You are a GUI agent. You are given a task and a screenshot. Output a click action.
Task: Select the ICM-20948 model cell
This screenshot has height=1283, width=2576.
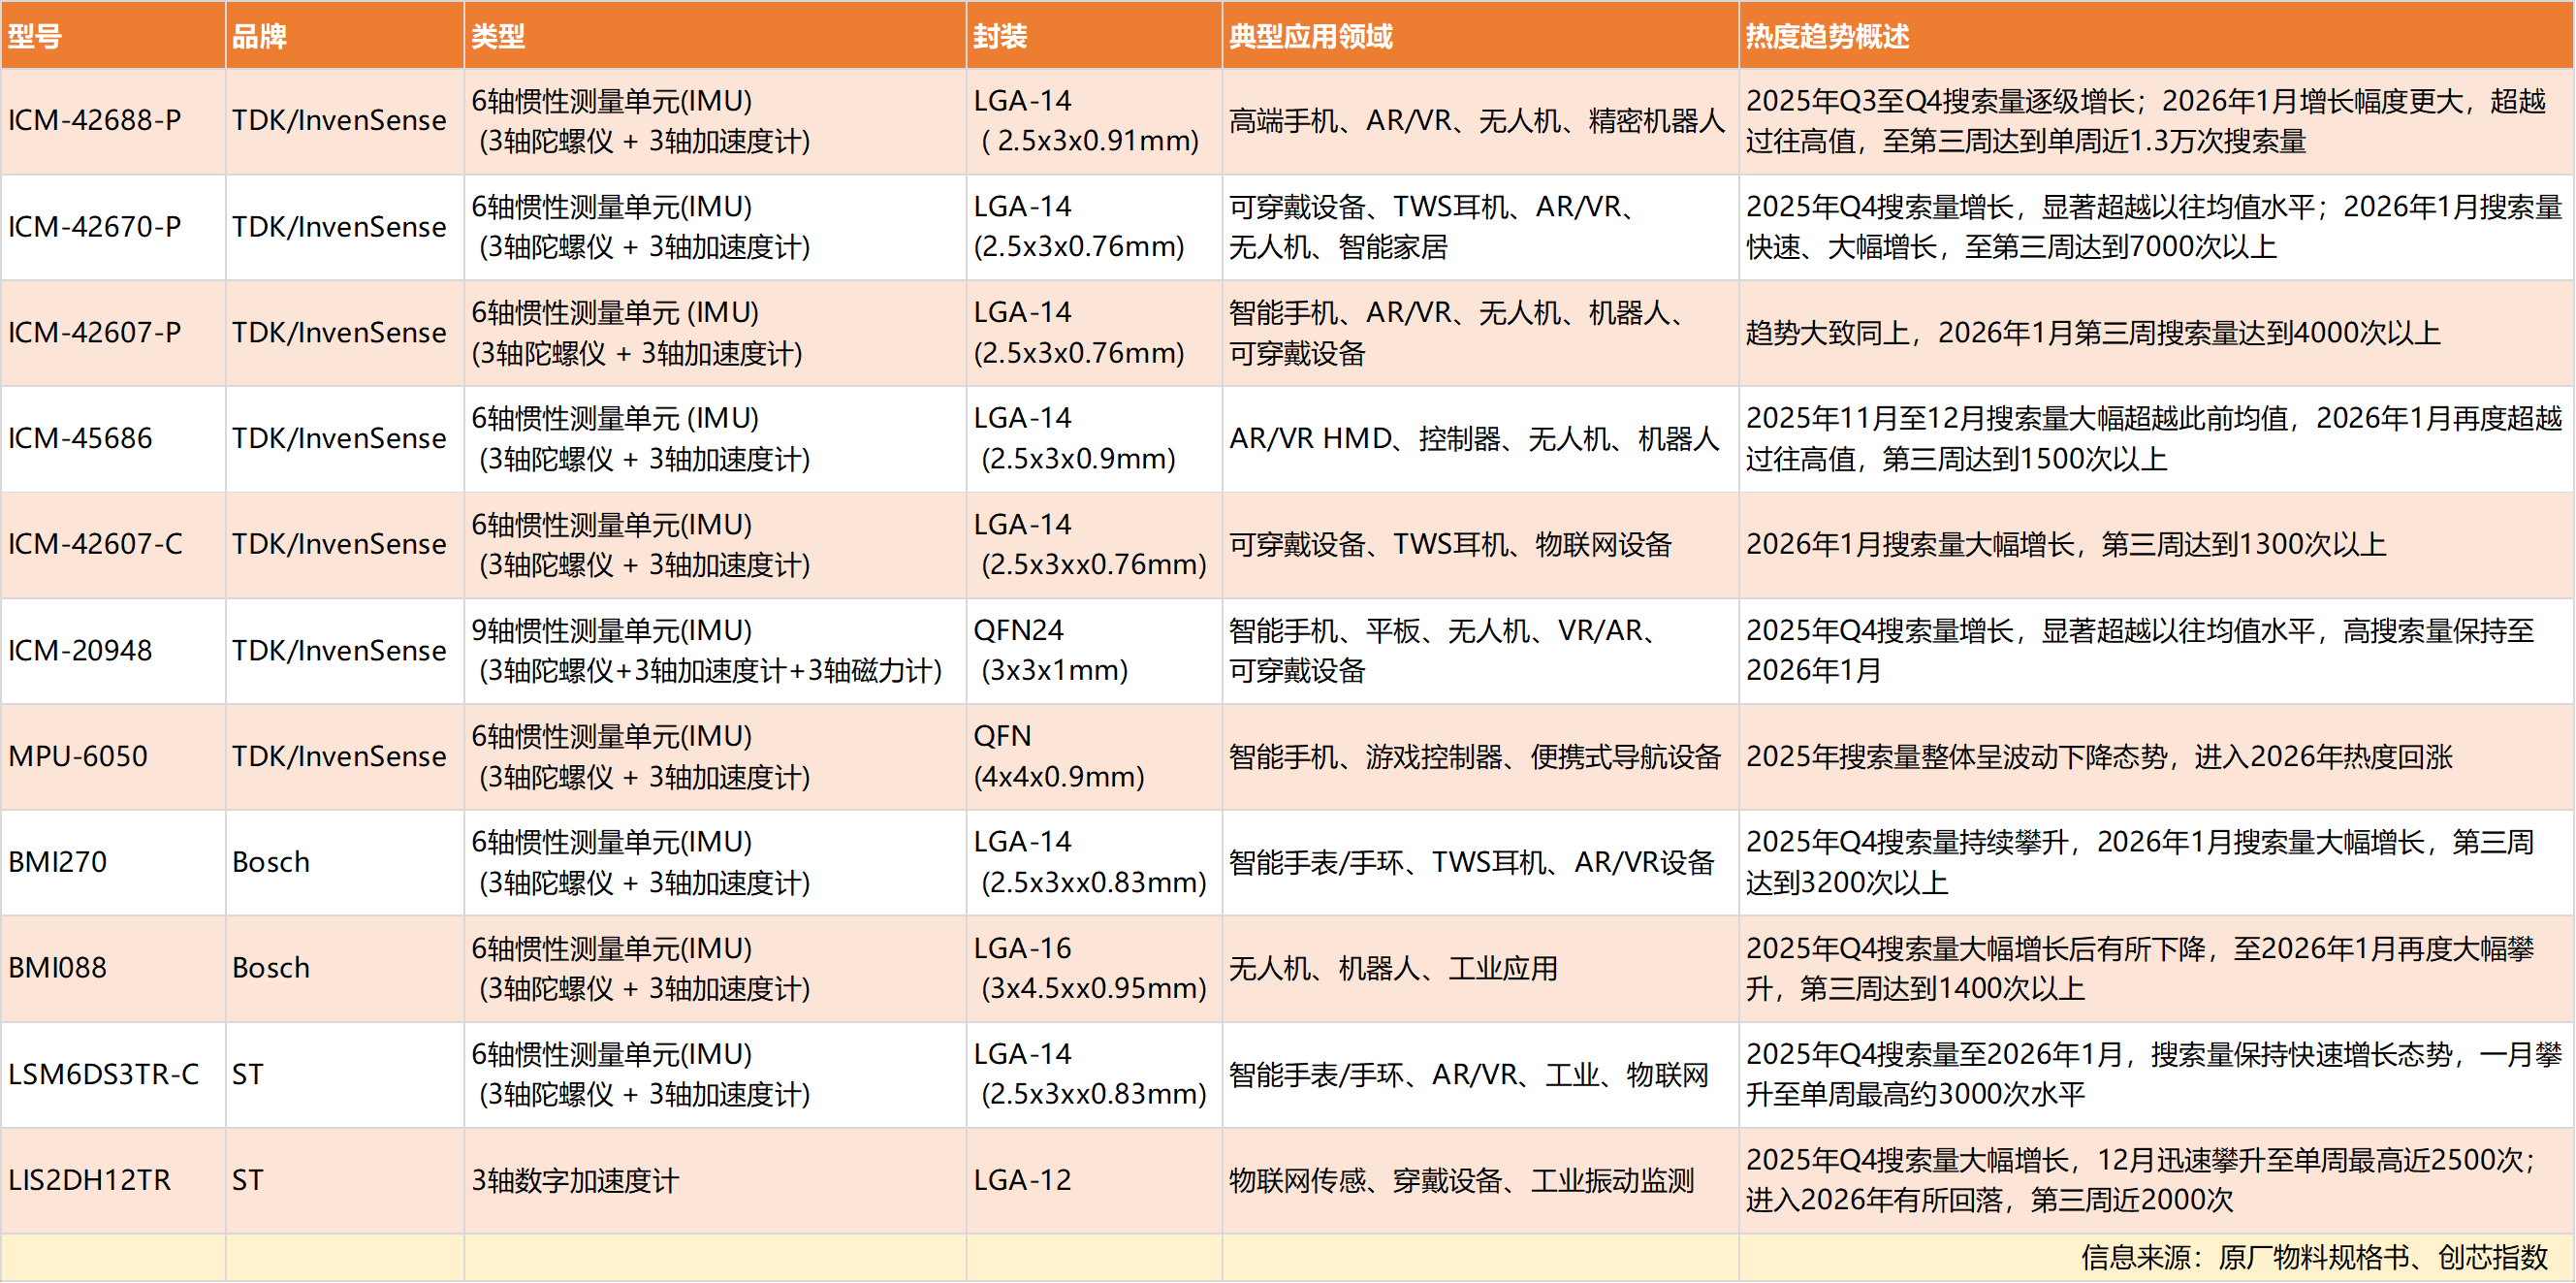pyautogui.click(x=80, y=650)
